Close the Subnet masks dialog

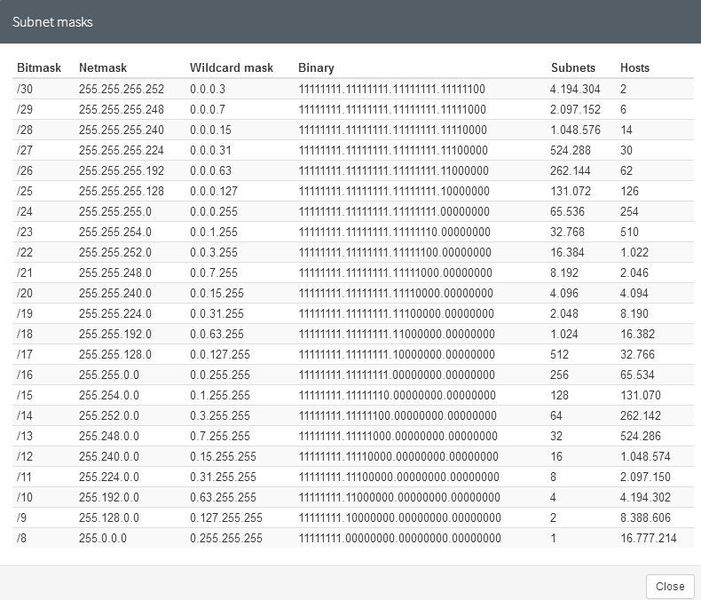(670, 586)
